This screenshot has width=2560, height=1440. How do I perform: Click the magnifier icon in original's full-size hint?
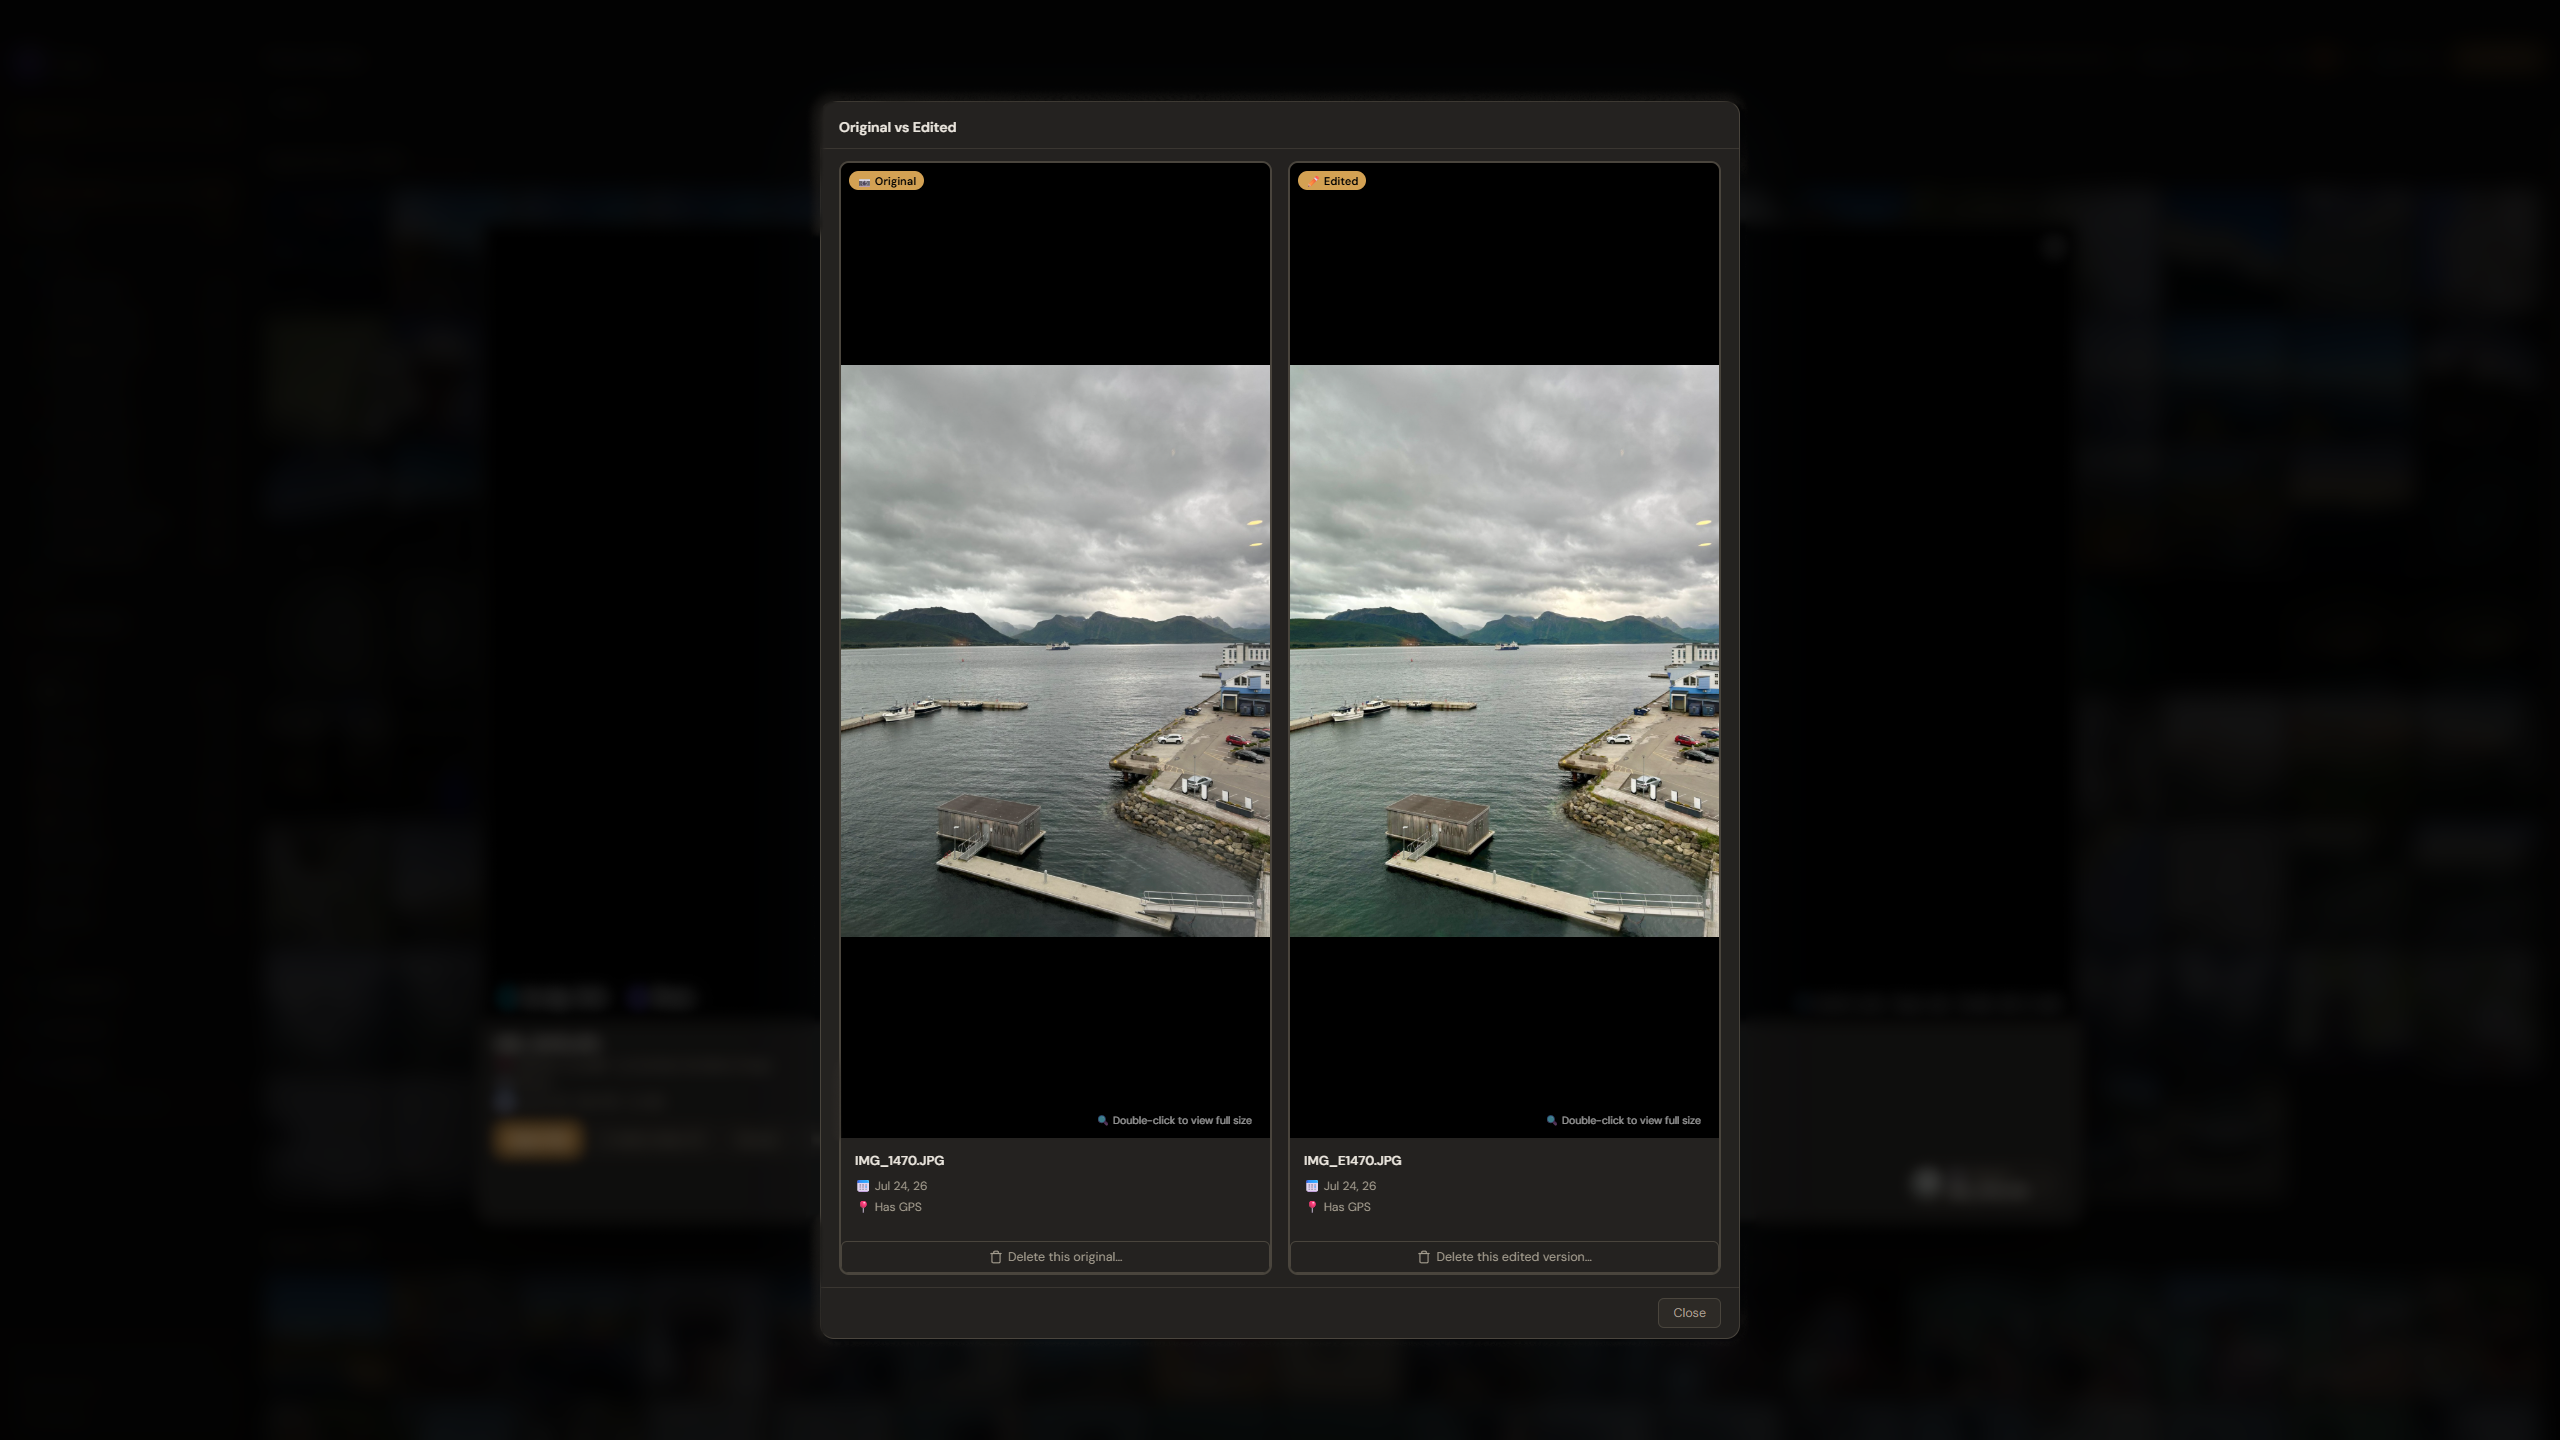tap(1103, 1120)
